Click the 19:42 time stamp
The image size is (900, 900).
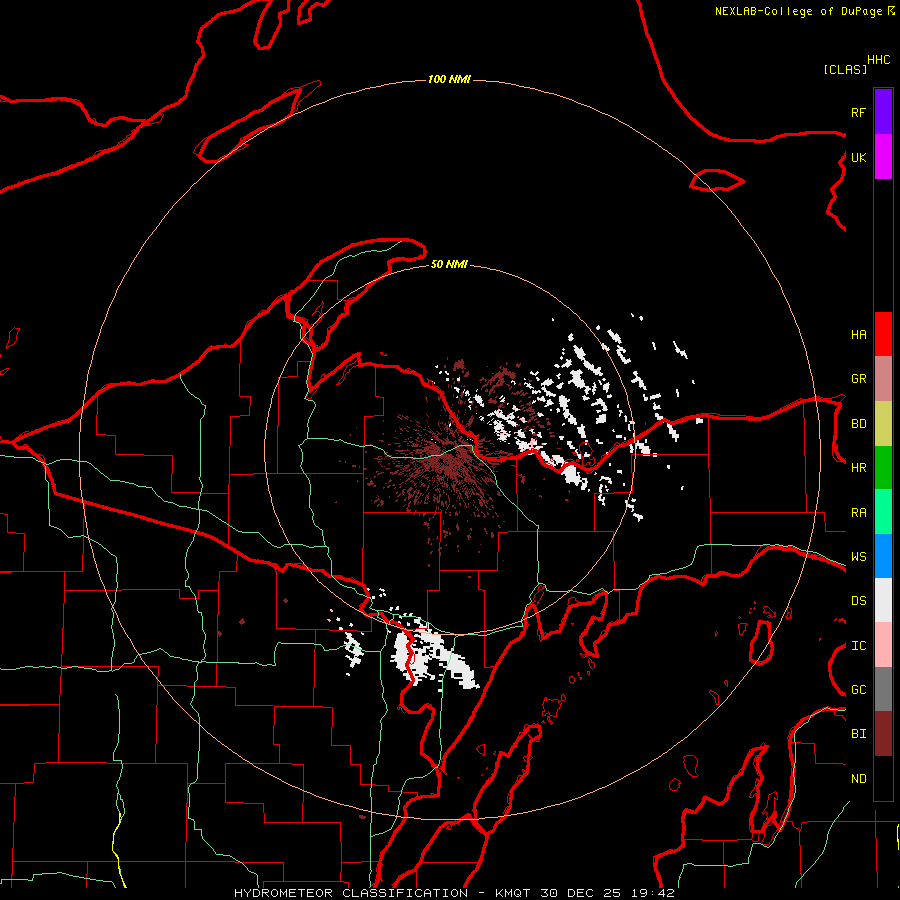point(651,893)
